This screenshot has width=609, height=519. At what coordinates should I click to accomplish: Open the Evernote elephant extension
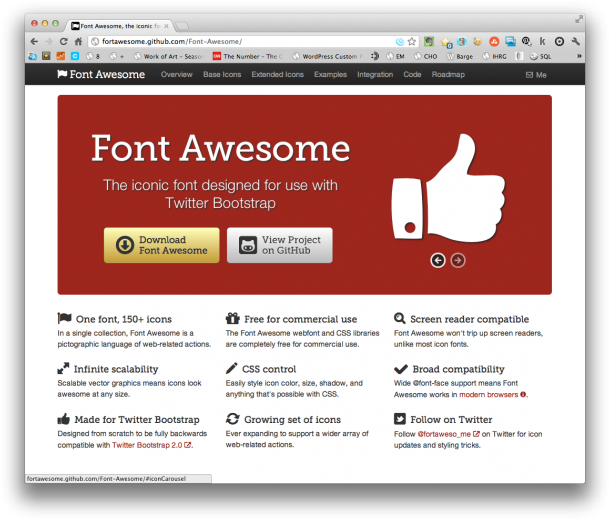point(429,42)
